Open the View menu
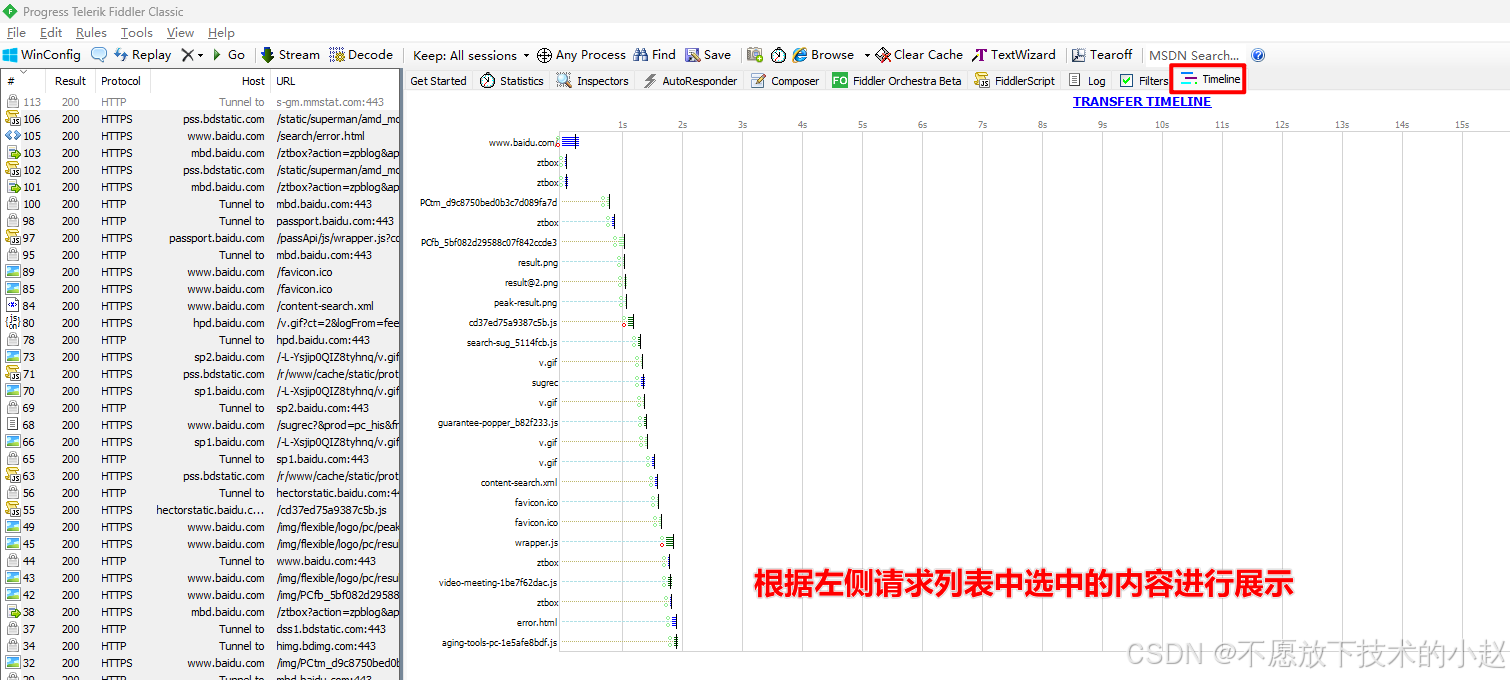Viewport: 1510px width, 680px height. (x=180, y=33)
